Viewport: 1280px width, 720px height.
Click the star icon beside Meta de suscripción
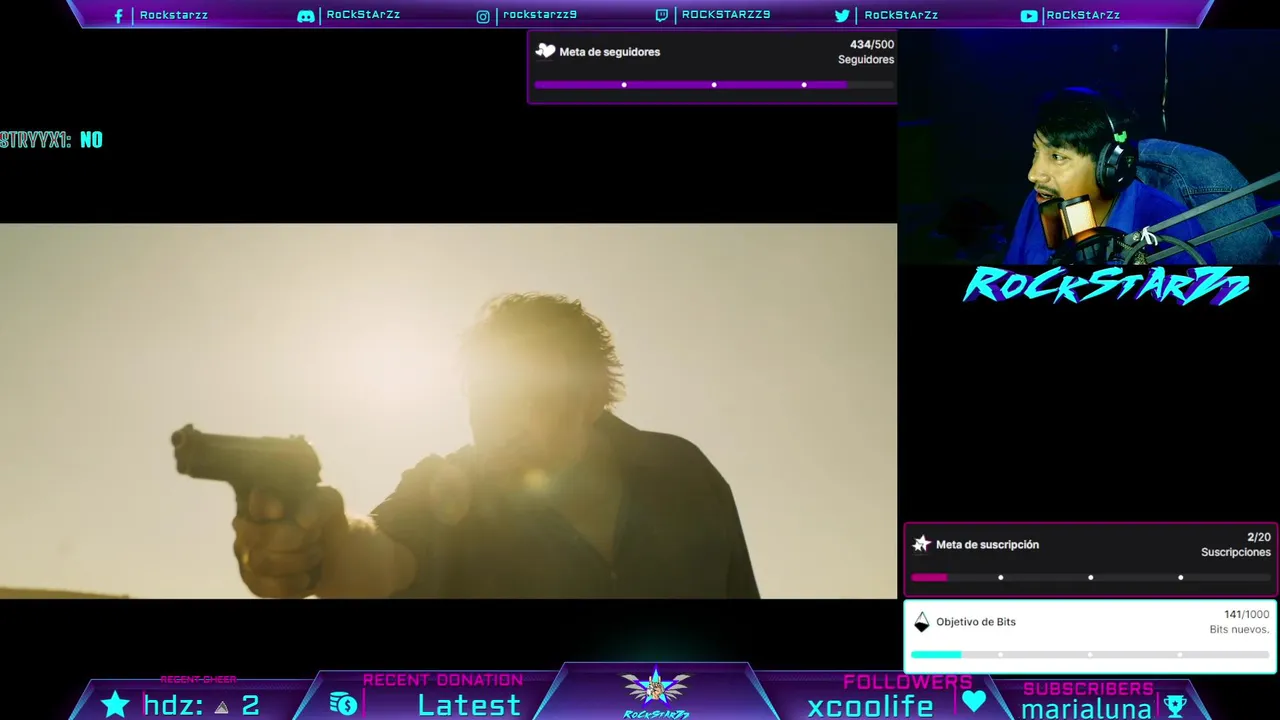tap(922, 544)
